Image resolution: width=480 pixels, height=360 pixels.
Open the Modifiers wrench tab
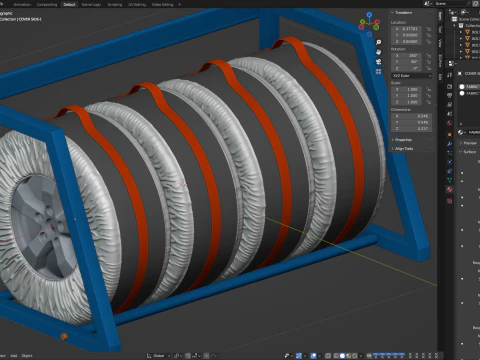(x=450, y=144)
